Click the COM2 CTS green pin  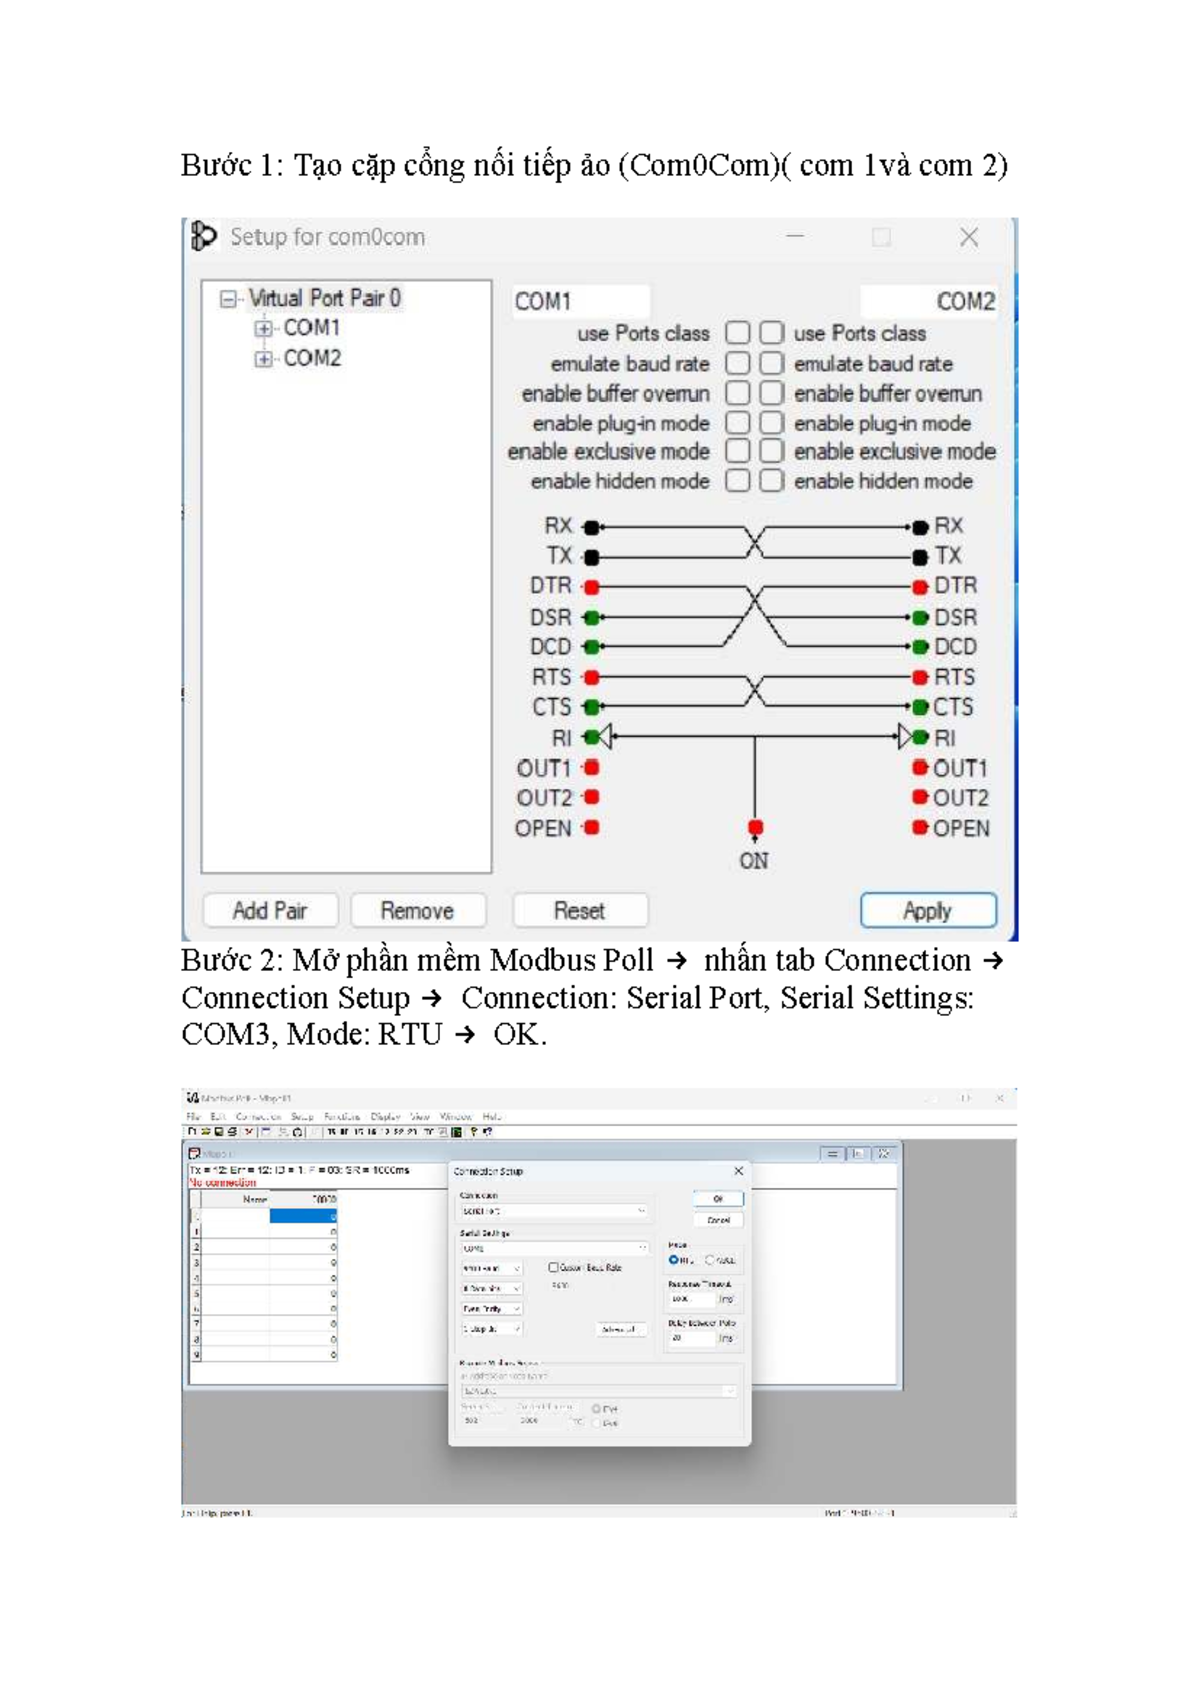pos(920,707)
